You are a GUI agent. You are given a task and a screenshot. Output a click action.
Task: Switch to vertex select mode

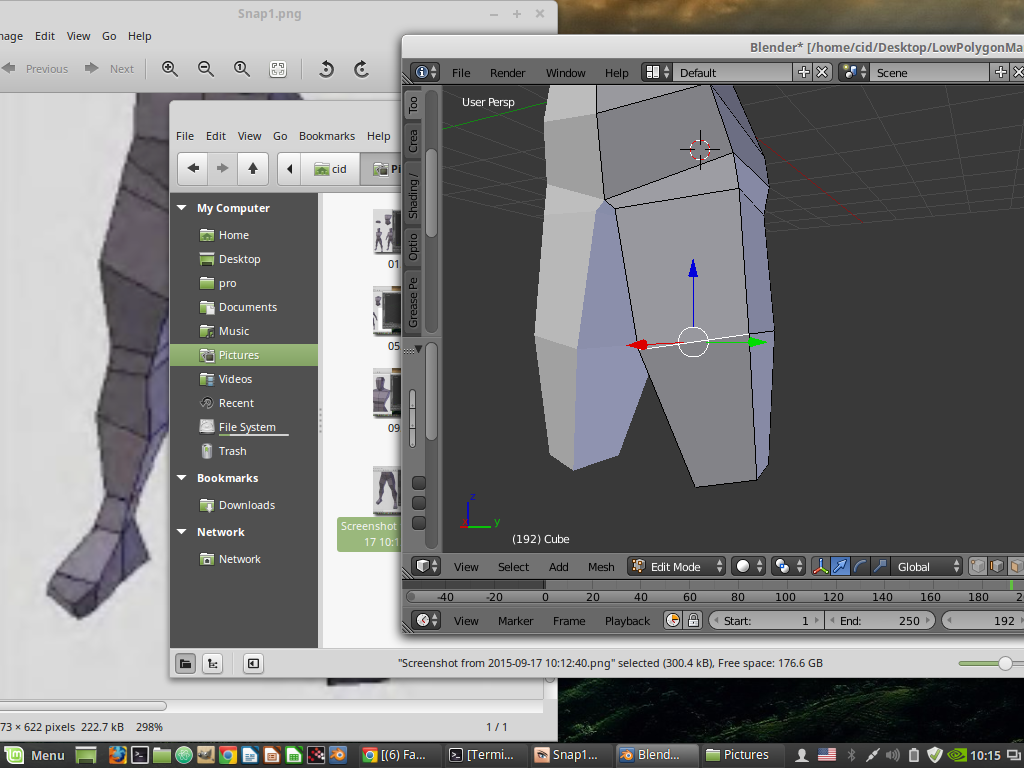pos(978,566)
